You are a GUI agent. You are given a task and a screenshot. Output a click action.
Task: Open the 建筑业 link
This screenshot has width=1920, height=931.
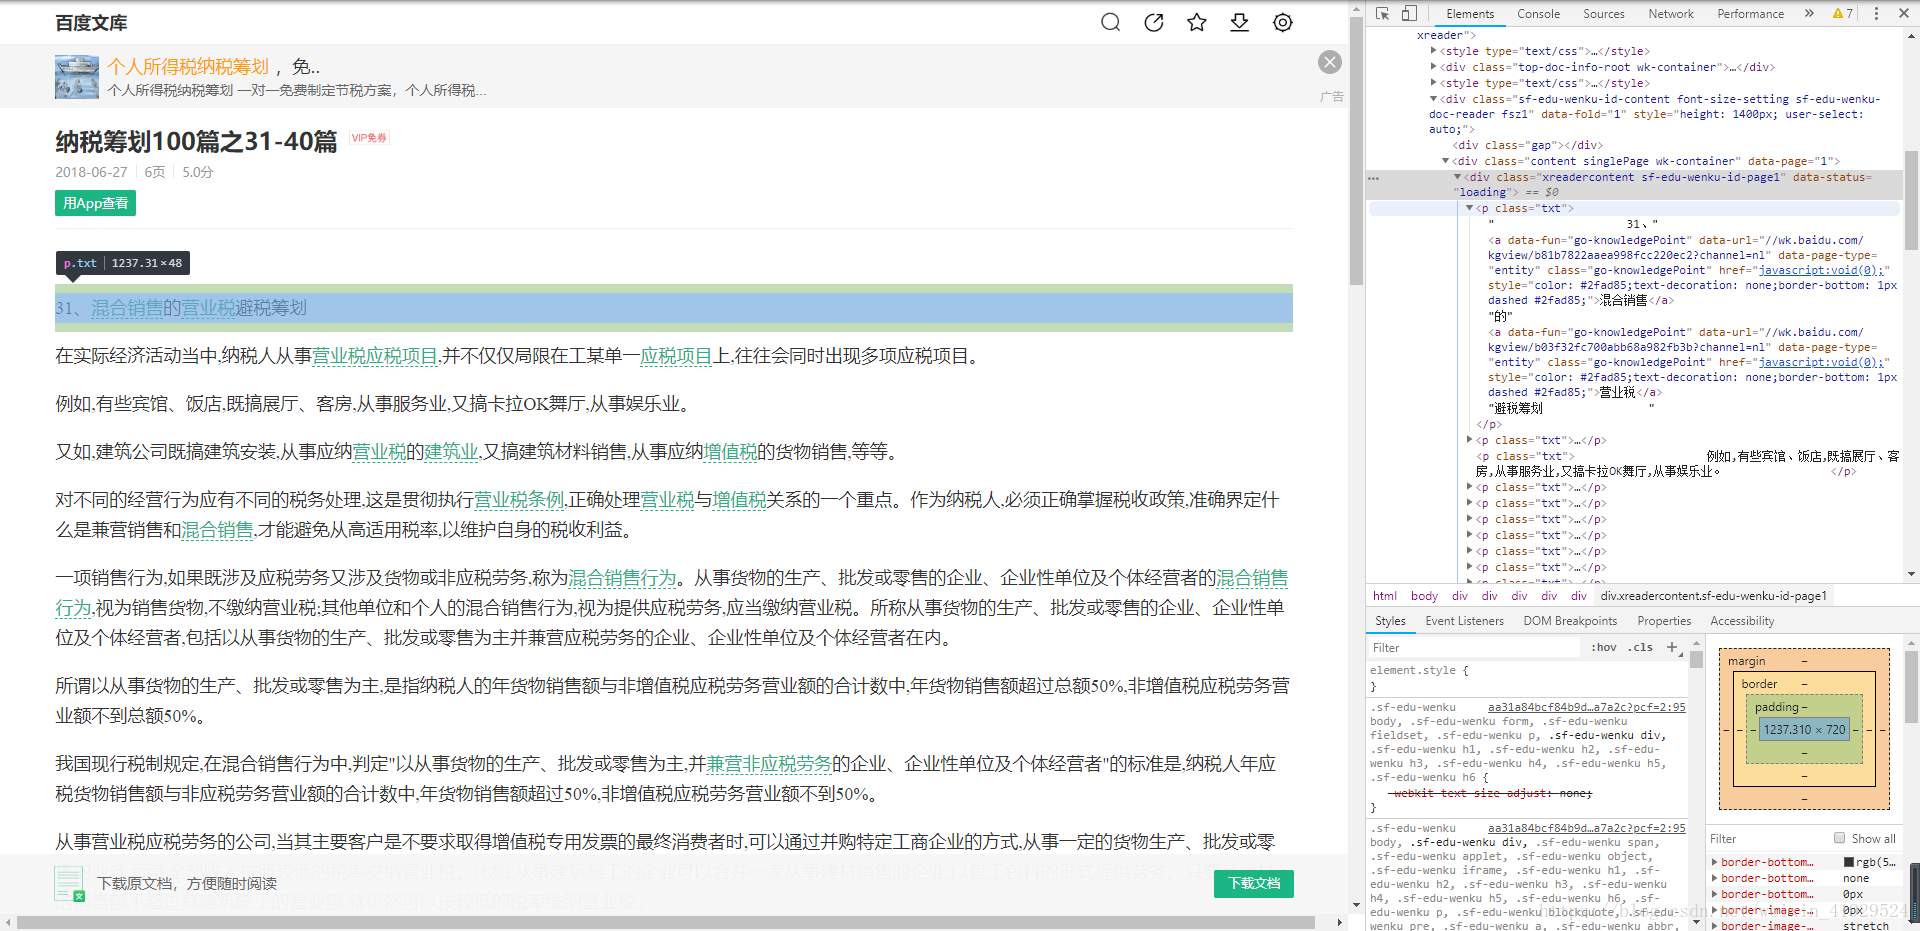[x=452, y=452]
